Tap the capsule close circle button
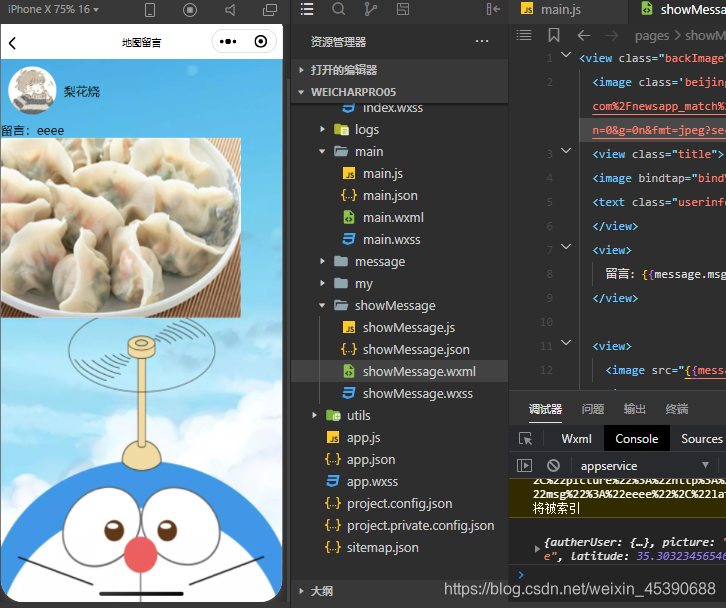726x608 pixels. pyautogui.click(x=261, y=42)
